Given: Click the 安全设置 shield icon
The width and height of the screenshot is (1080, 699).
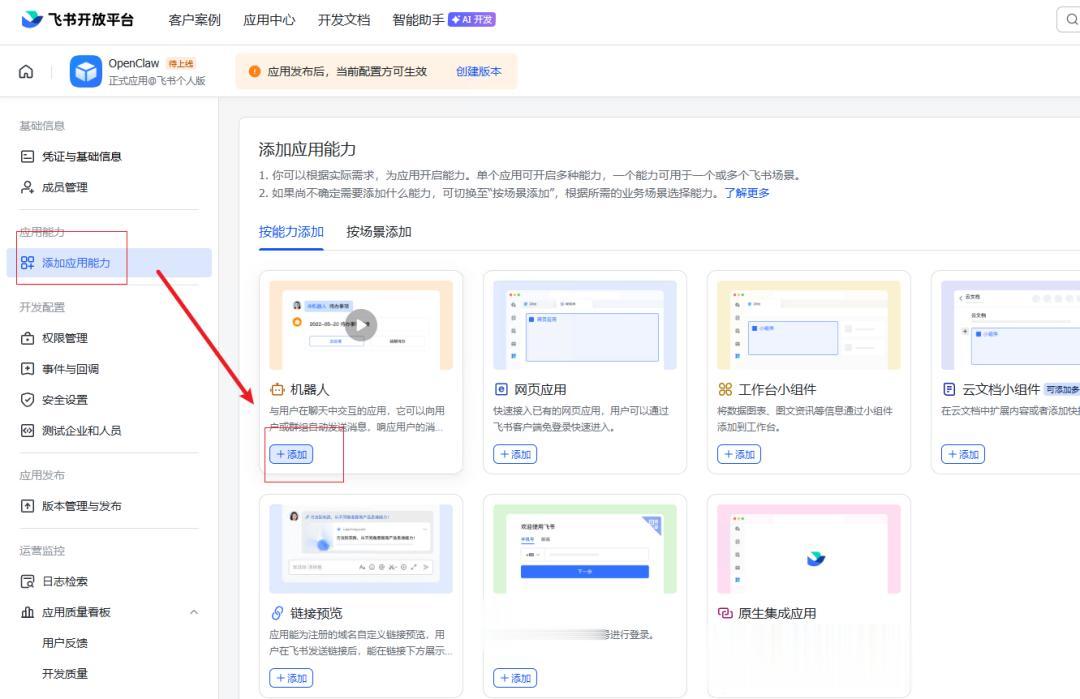Looking at the screenshot, I should (x=28, y=399).
